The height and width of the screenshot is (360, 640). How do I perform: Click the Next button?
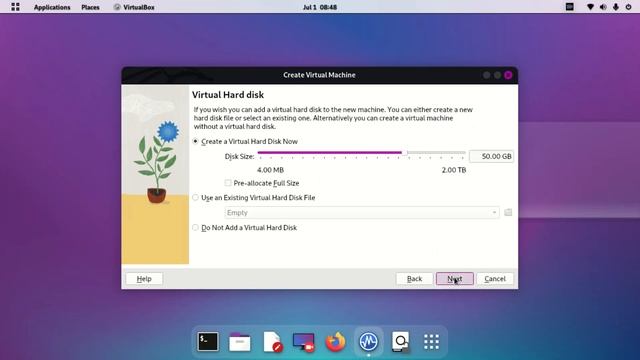455,279
